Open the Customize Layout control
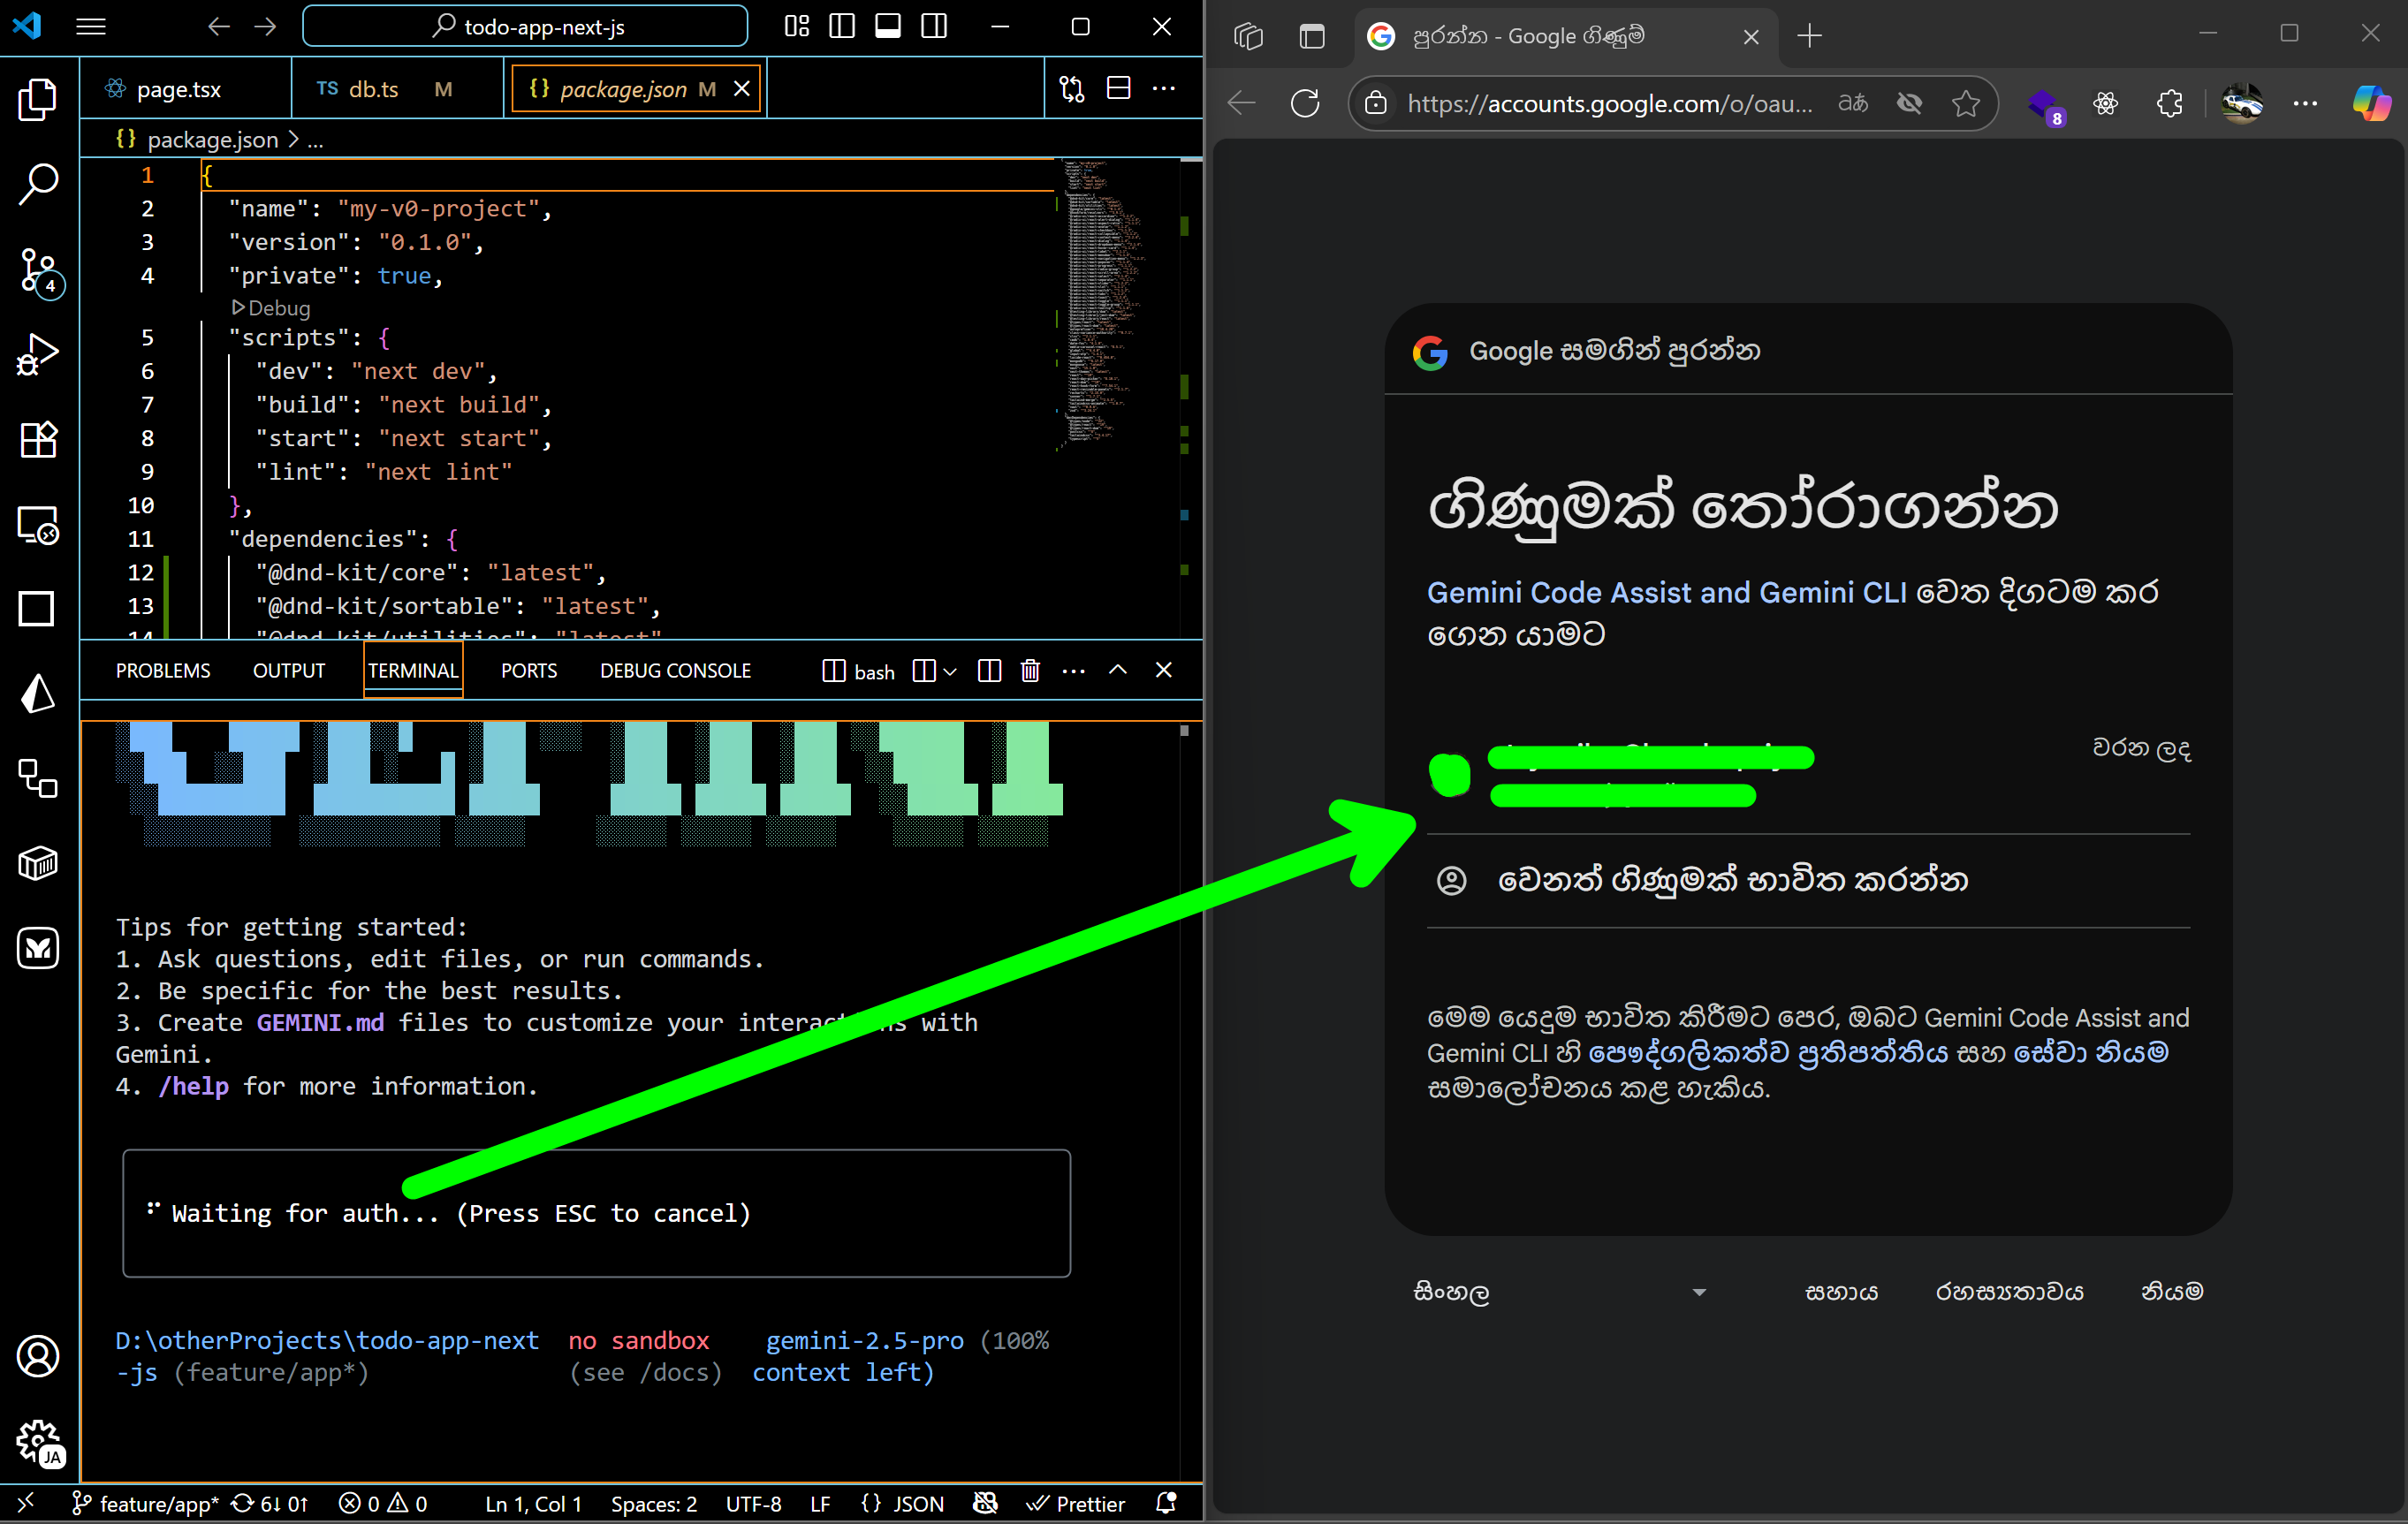Viewport: 2408px width, 1524px height. pos(797,27)
